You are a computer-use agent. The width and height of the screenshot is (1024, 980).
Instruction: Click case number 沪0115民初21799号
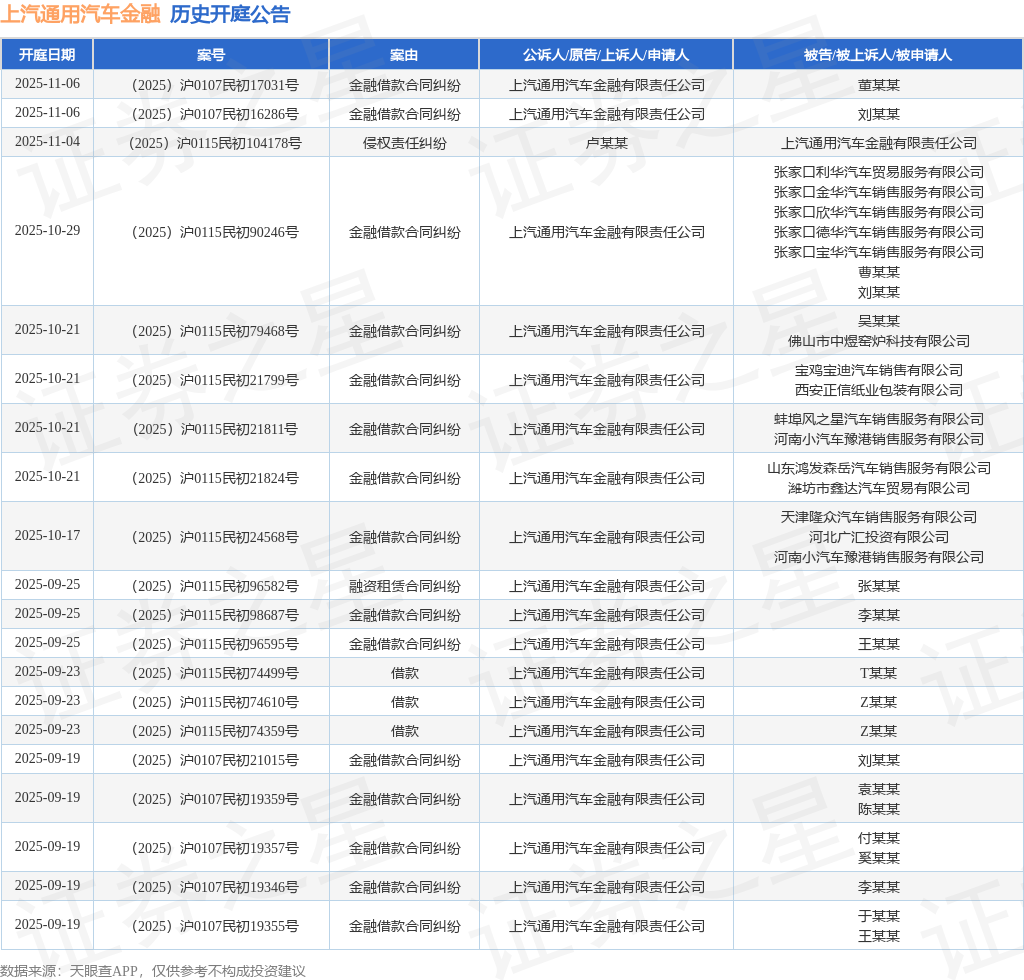215,380
